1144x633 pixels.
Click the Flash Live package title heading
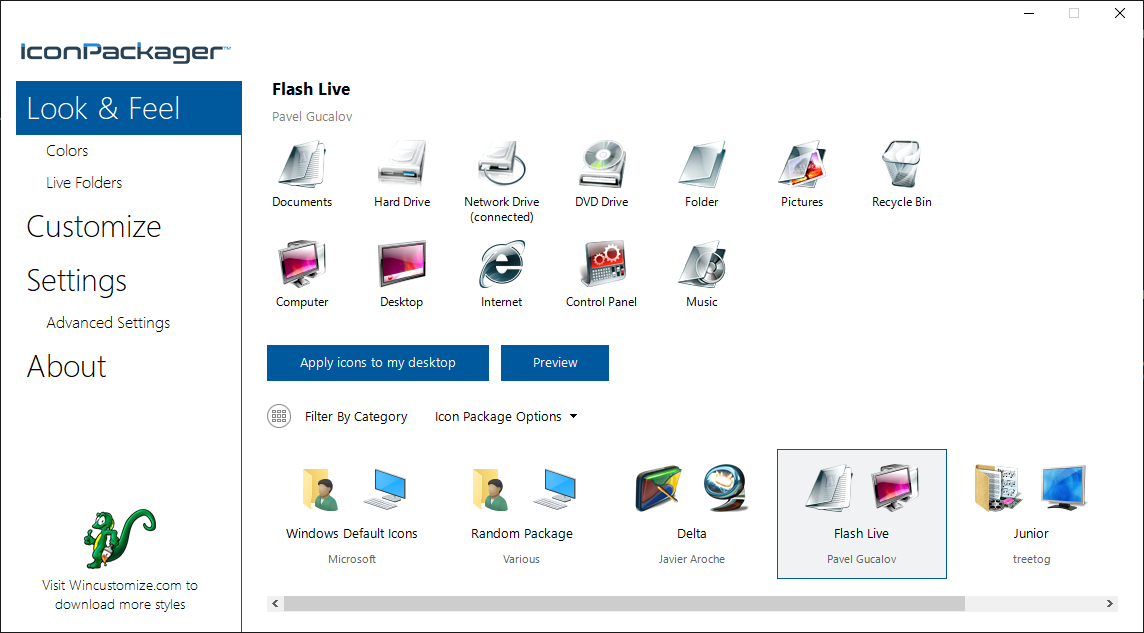pyautogui.click(x=311, y=89)
